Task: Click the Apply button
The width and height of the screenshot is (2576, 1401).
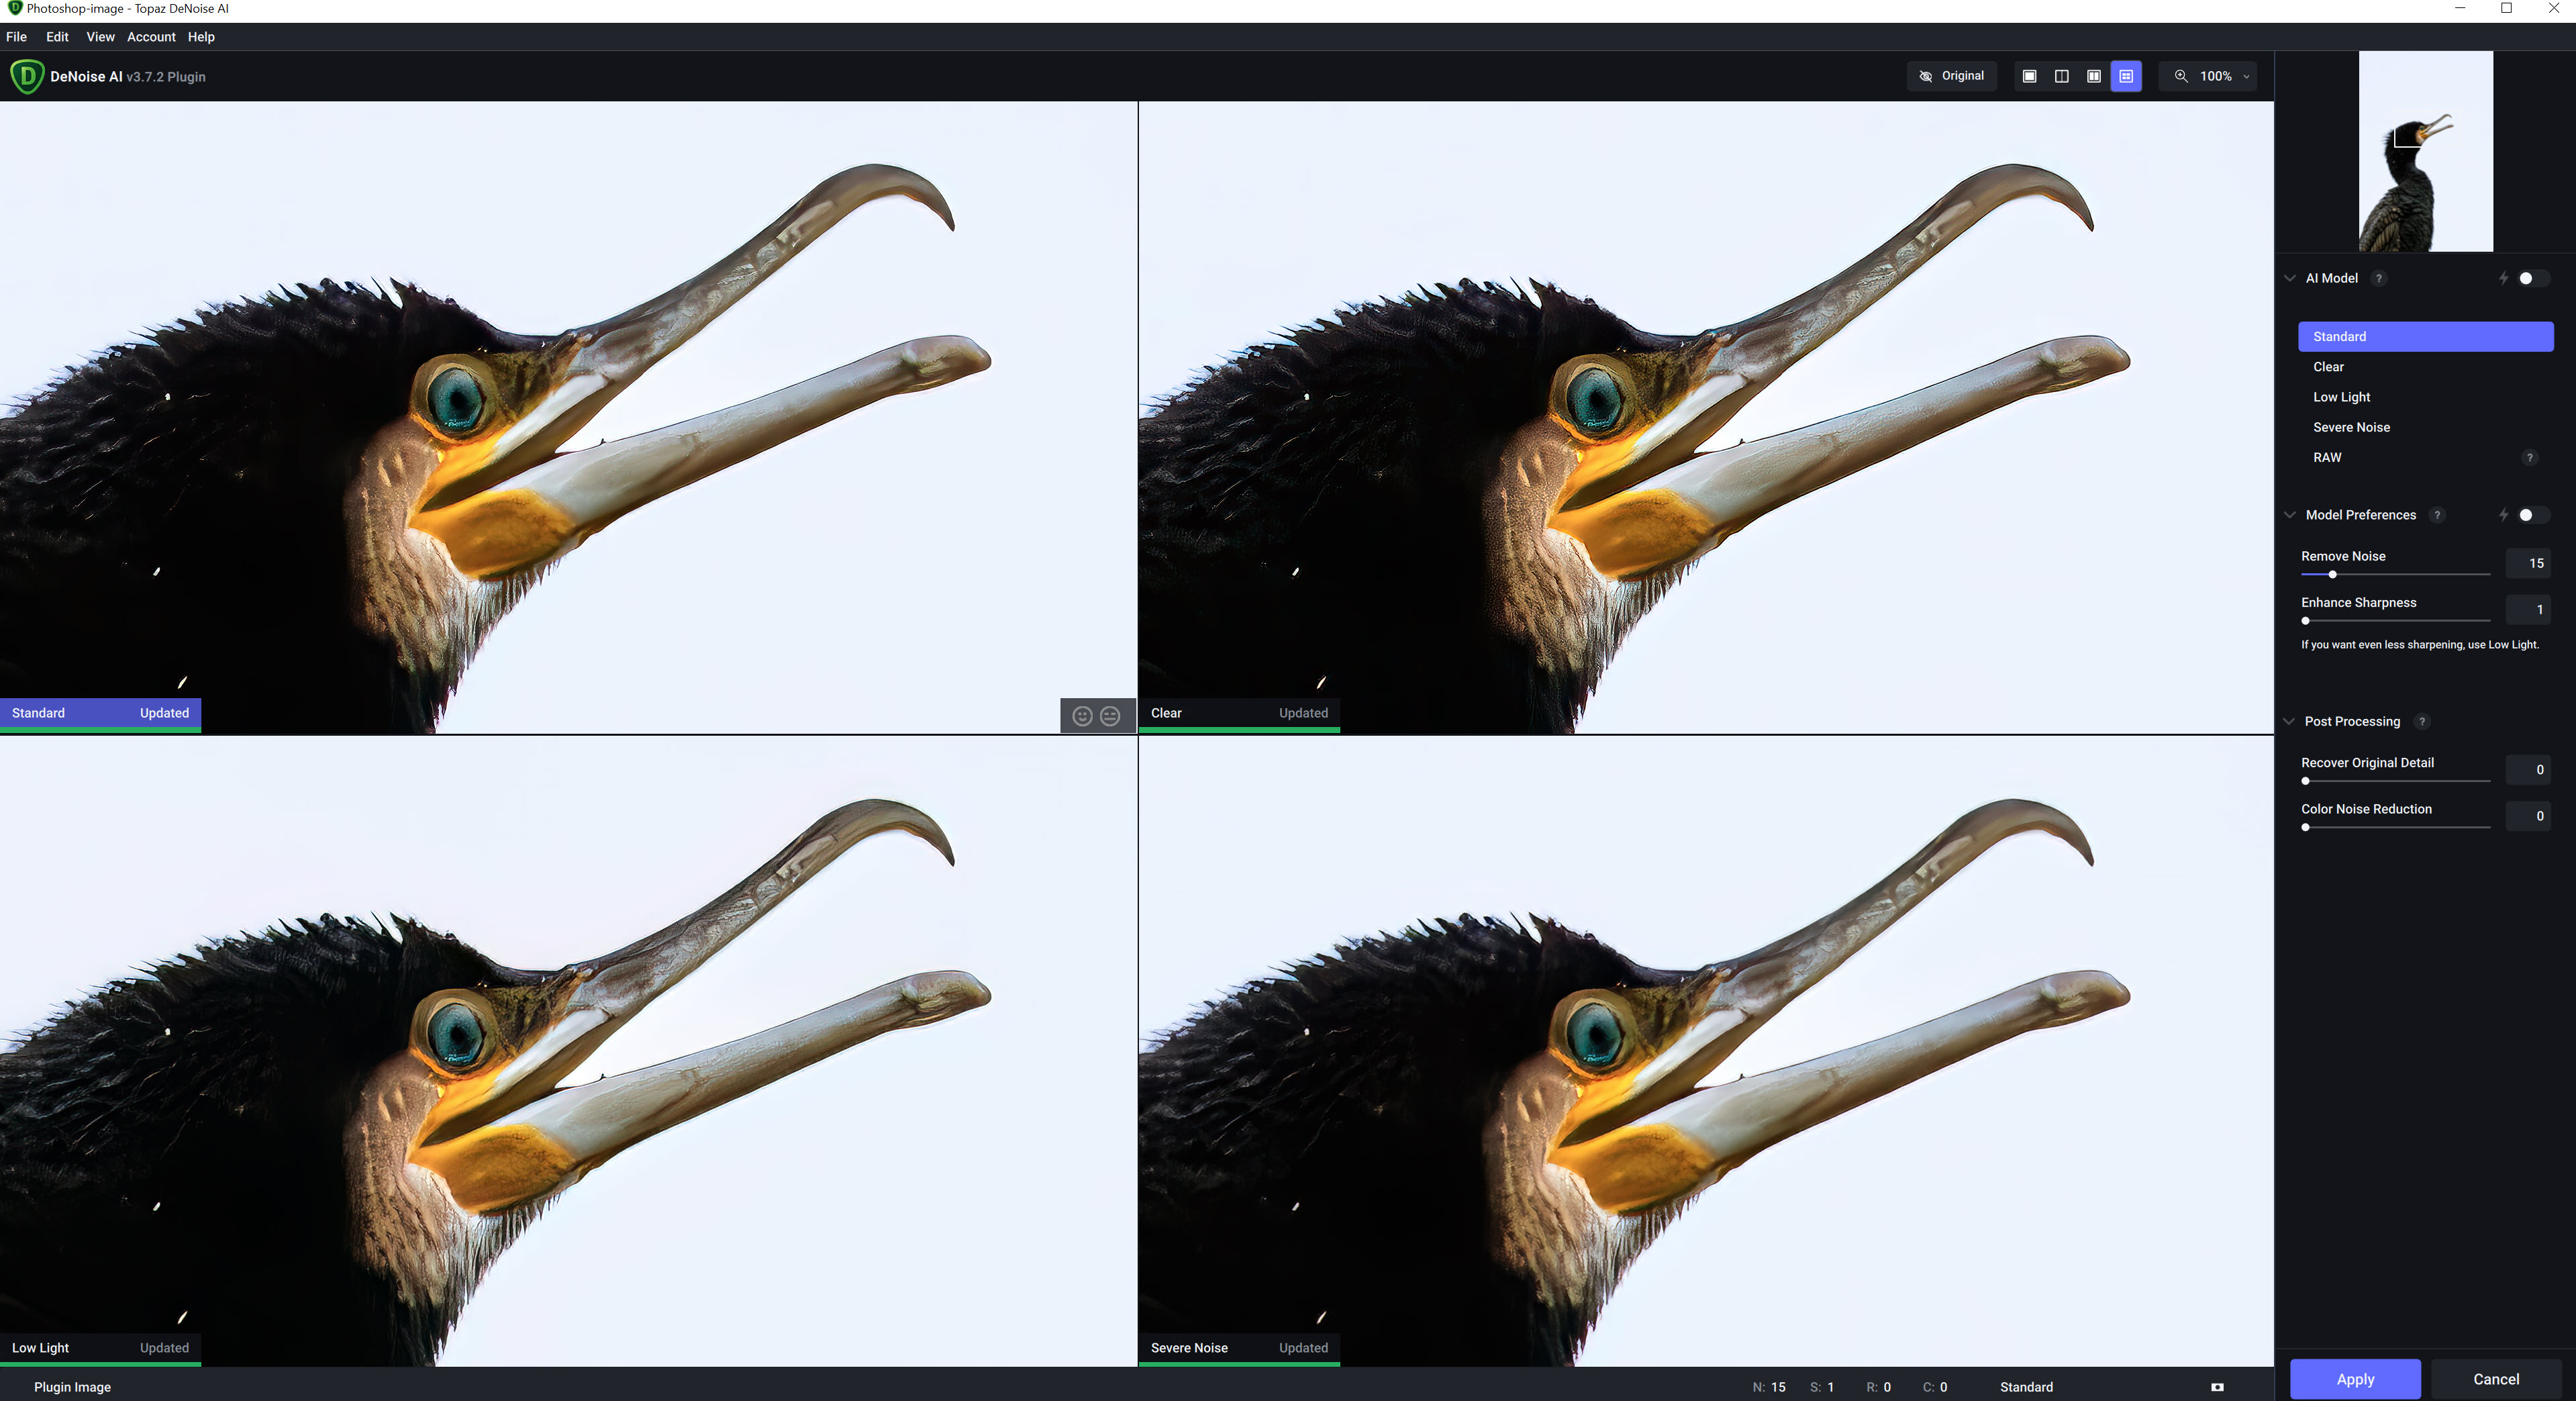Action: tap(2355, 1379)
